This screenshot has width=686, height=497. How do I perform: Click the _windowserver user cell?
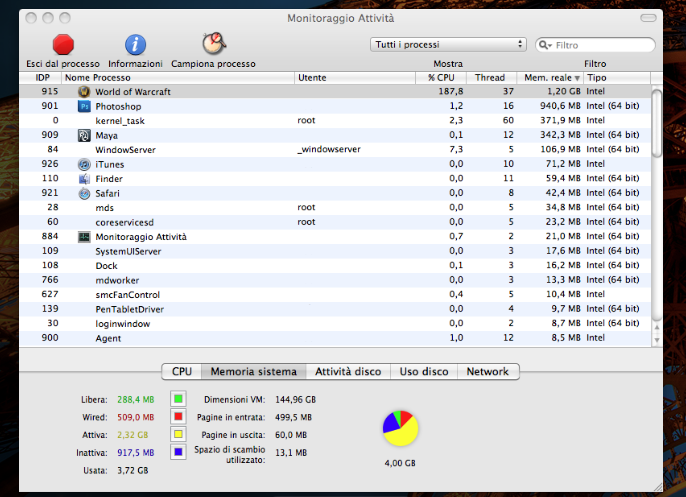(329, 149)
